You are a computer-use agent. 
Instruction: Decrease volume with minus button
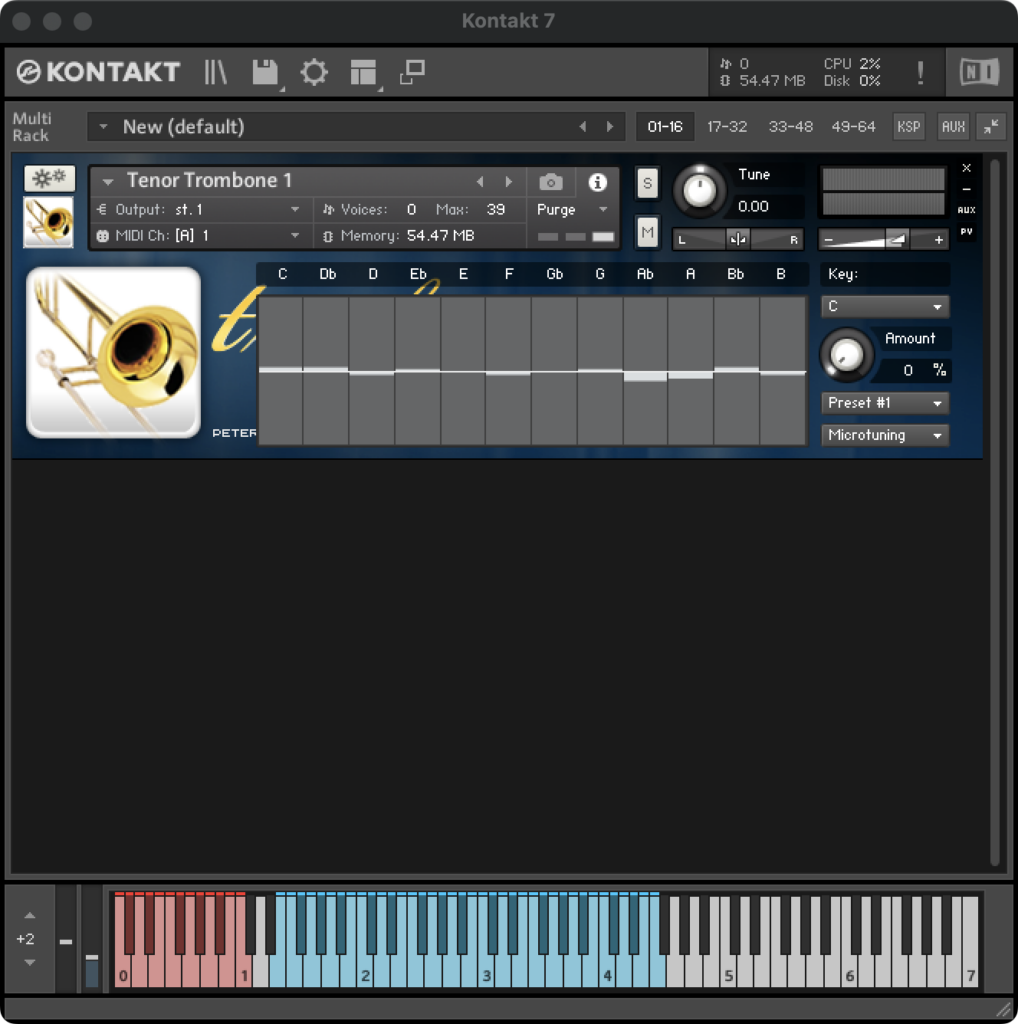(x=828, y=240)
